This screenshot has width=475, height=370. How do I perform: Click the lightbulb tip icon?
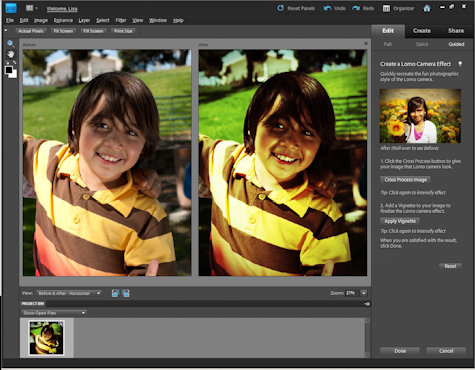click(x=460, y=64)
